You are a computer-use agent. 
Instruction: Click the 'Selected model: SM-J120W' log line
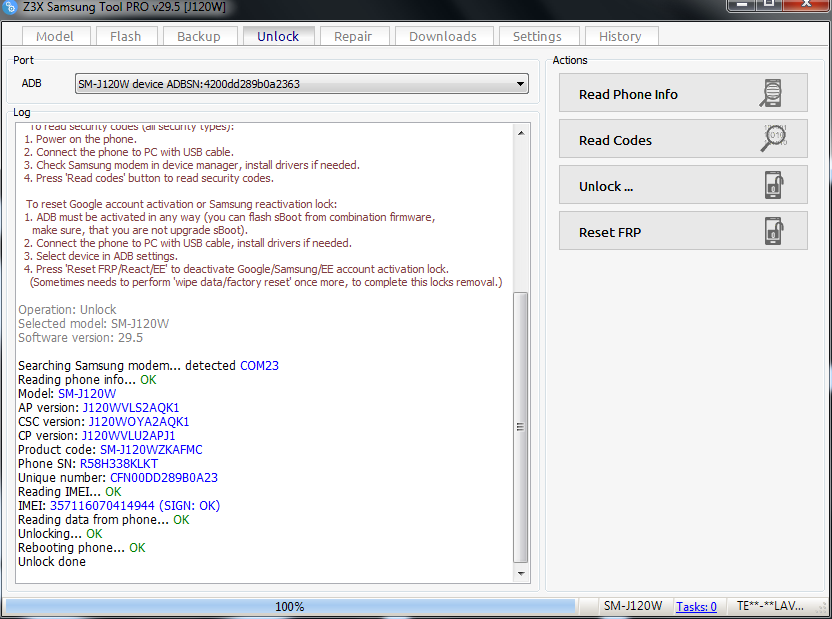(x=93, y=324)
